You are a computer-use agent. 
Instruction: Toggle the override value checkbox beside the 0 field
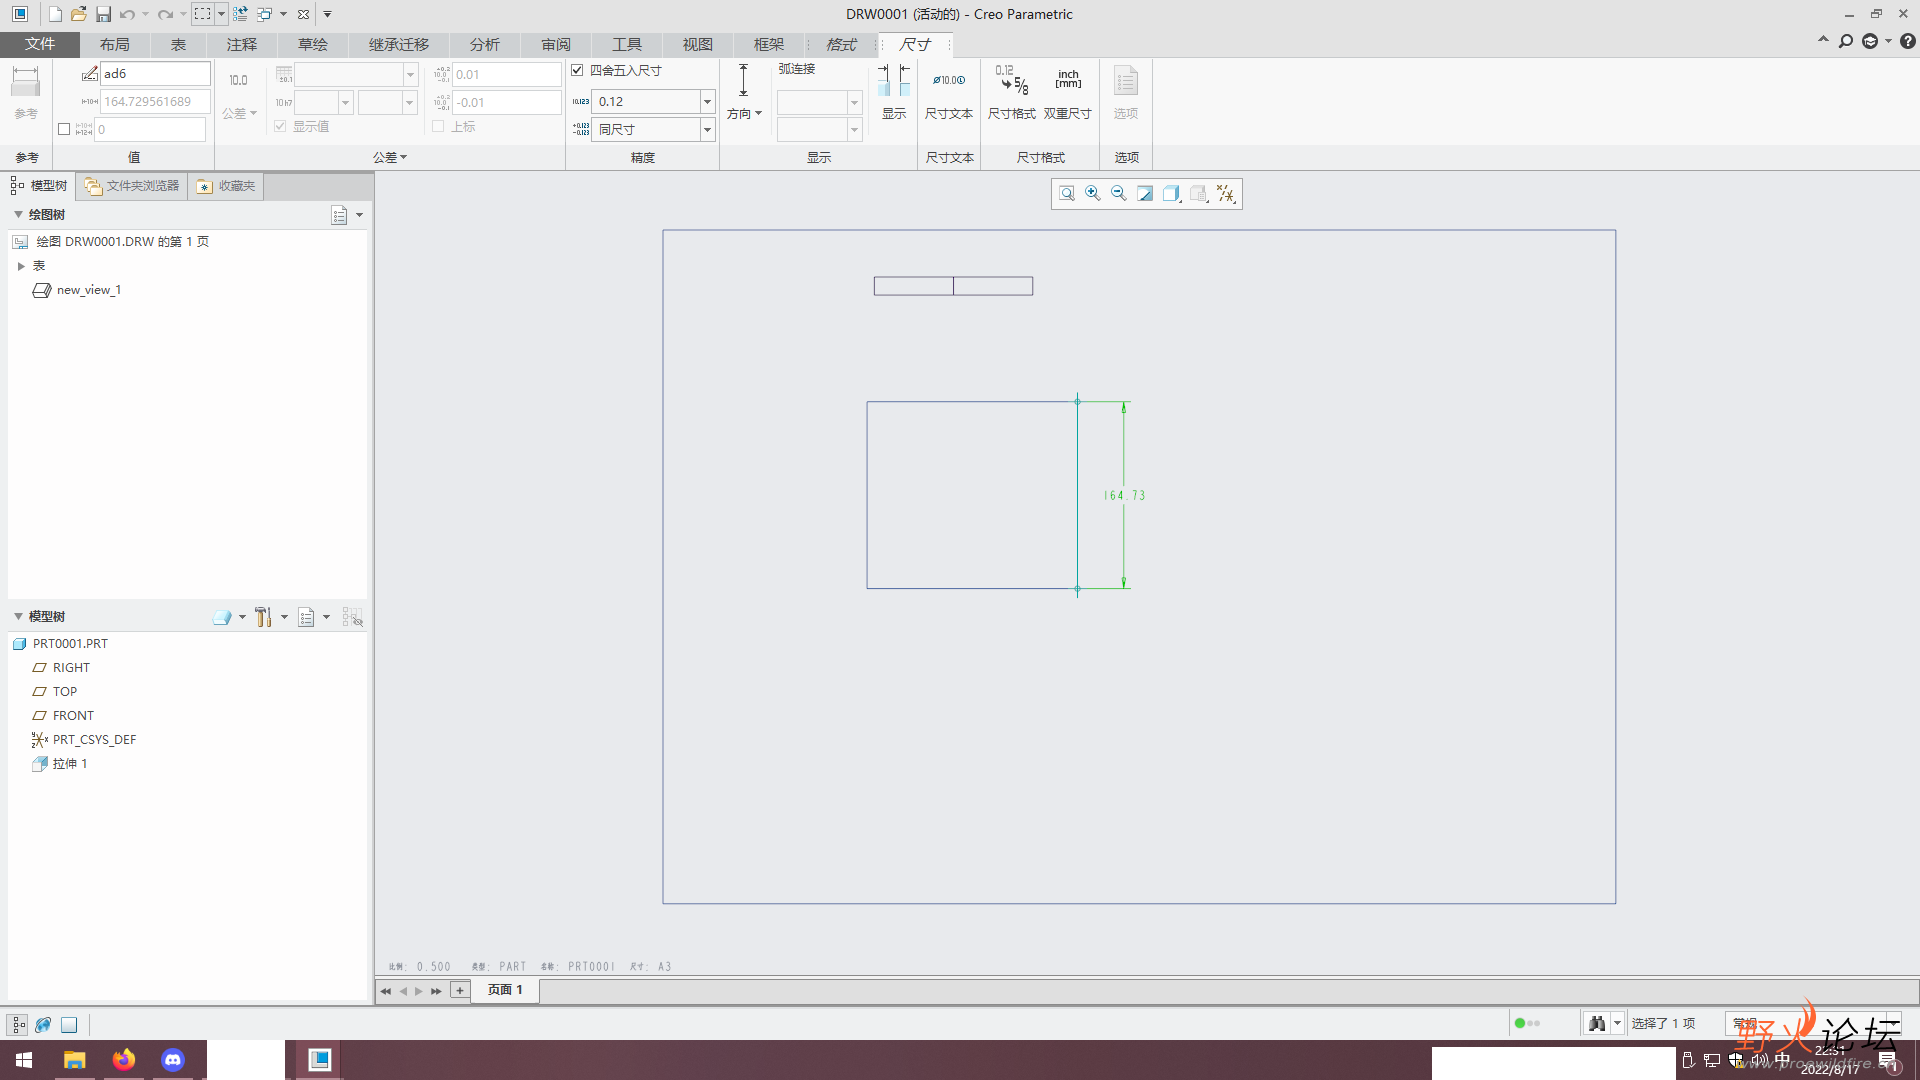[x=64, y=129]
